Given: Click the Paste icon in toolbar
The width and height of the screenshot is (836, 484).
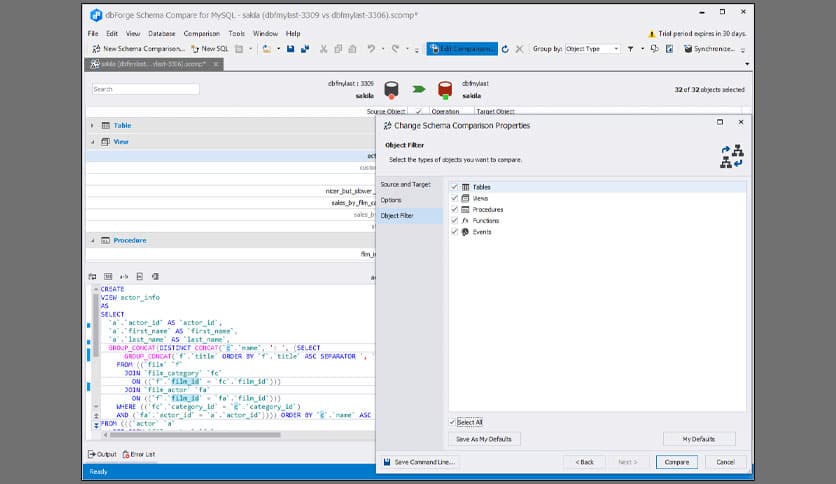Looking at the screenshot, I should point(352,49).
